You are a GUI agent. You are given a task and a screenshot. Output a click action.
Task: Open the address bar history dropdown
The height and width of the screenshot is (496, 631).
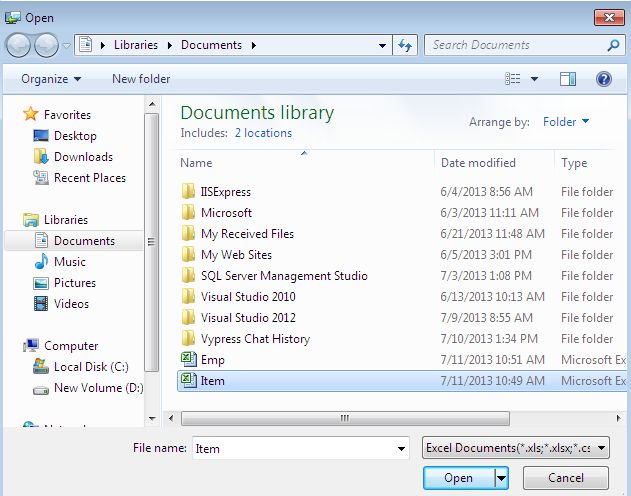click(382, 45)
